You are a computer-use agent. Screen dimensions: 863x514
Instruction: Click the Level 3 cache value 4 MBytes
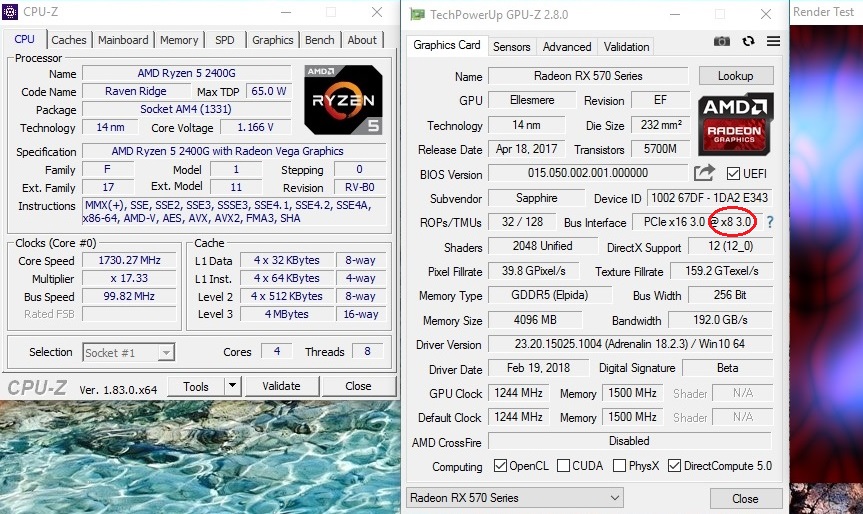287,314
